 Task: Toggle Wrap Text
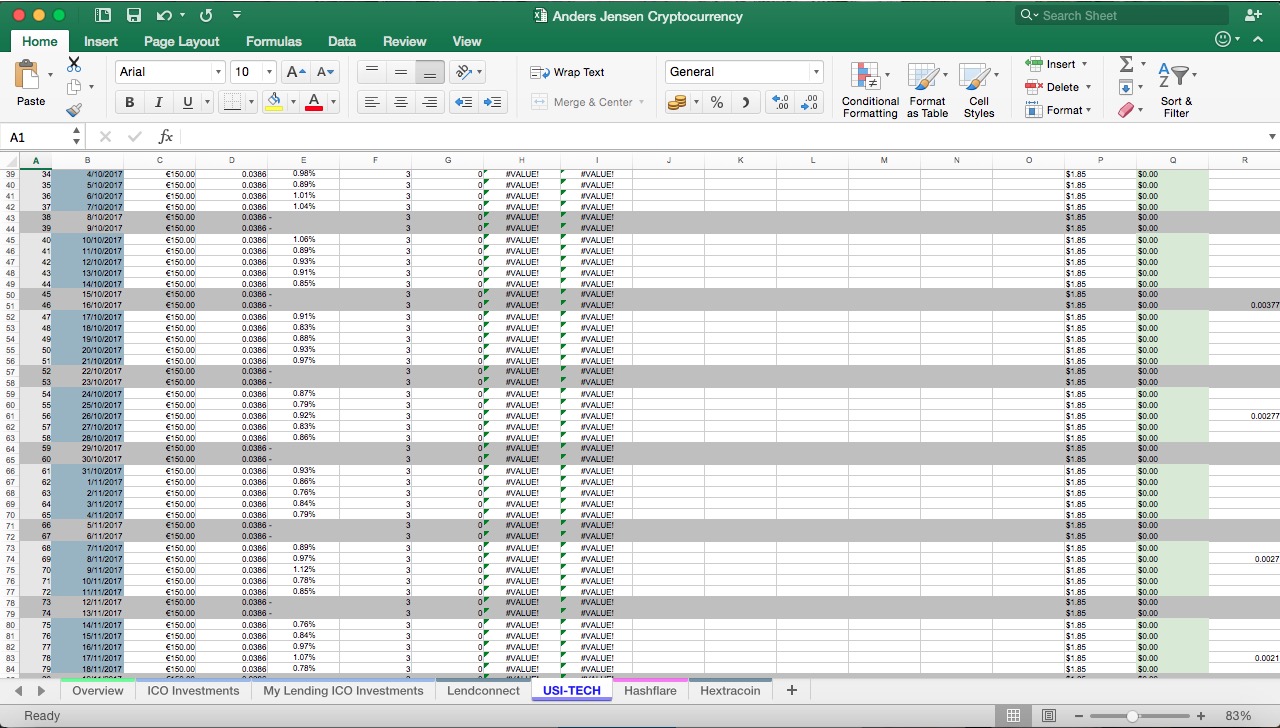click(567, 72)
